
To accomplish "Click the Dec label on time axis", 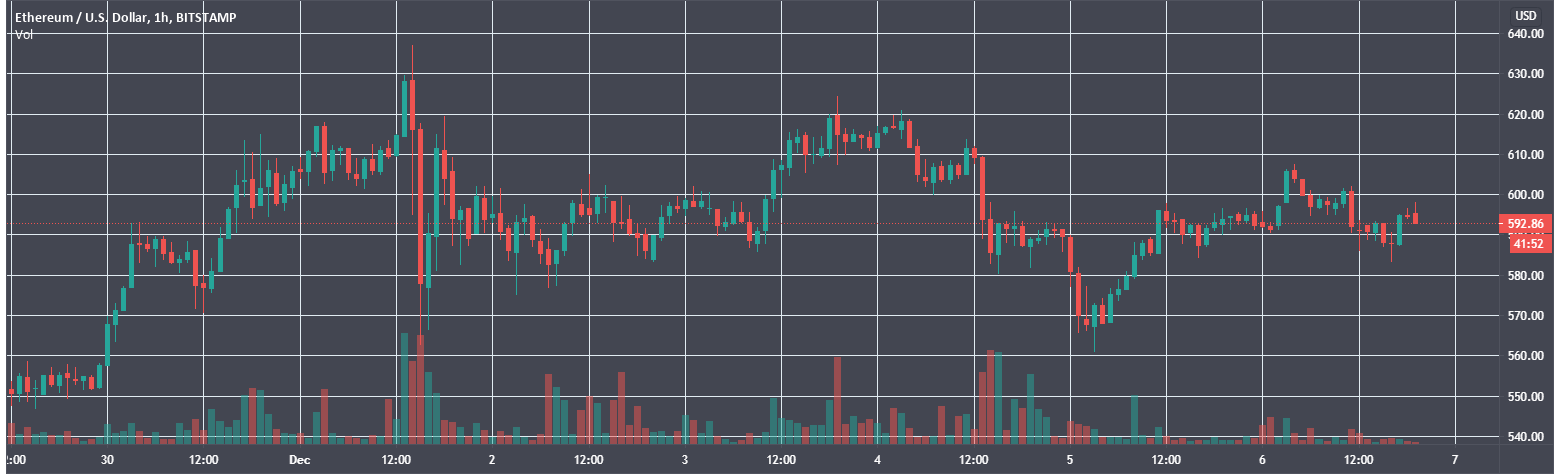I will point(299,460).
